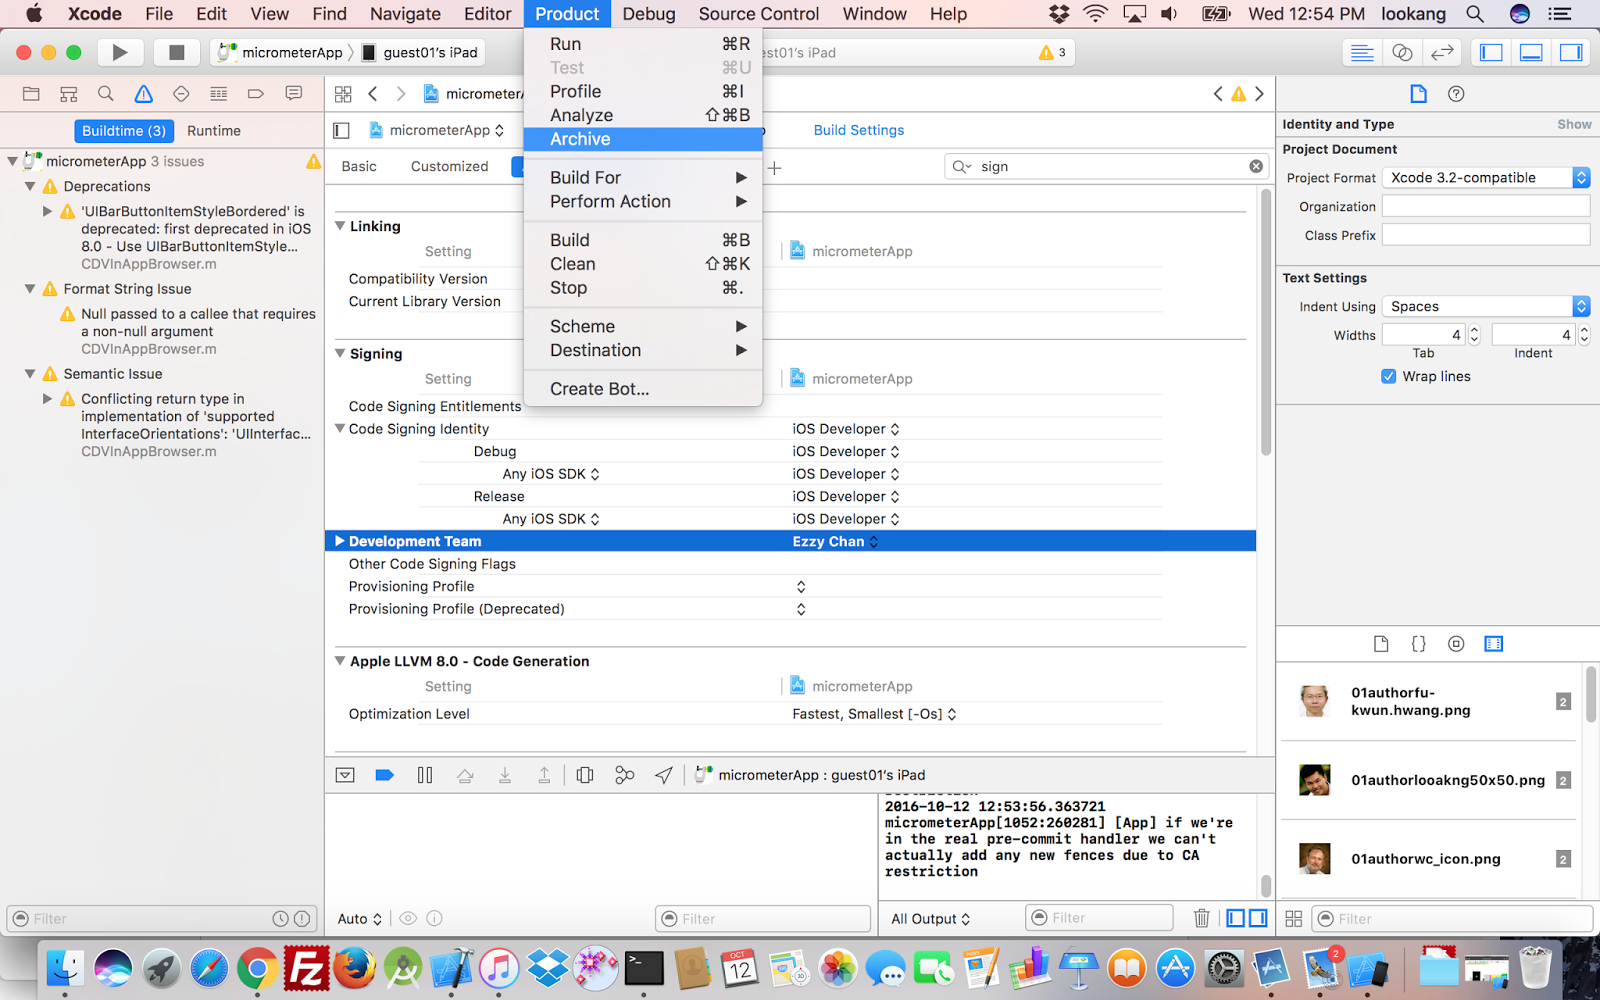Select the Issue navigator warning icon
This screenshot has width=1600, height=1000.
(x=144, y=94)
